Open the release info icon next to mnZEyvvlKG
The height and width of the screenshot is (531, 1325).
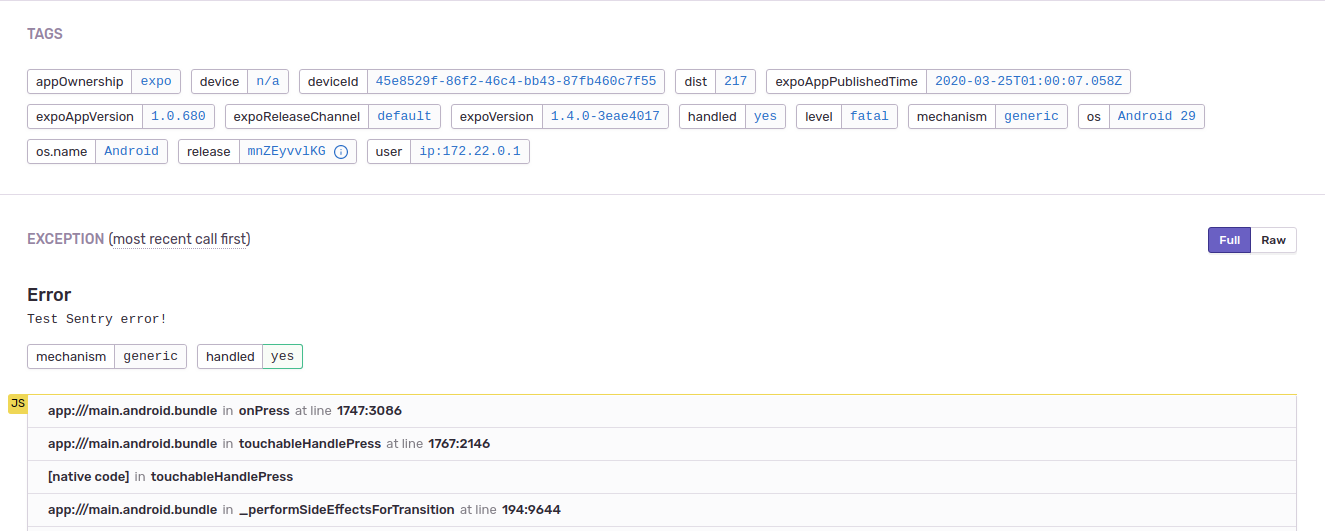340,152
